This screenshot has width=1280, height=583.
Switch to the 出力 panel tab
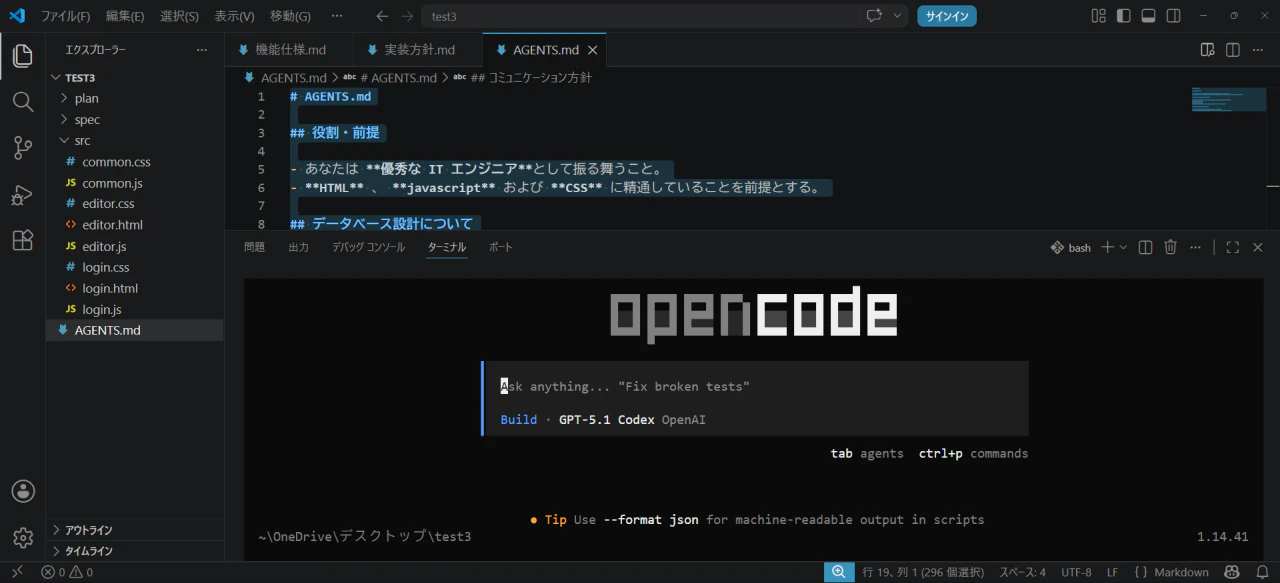coord(298,247)
